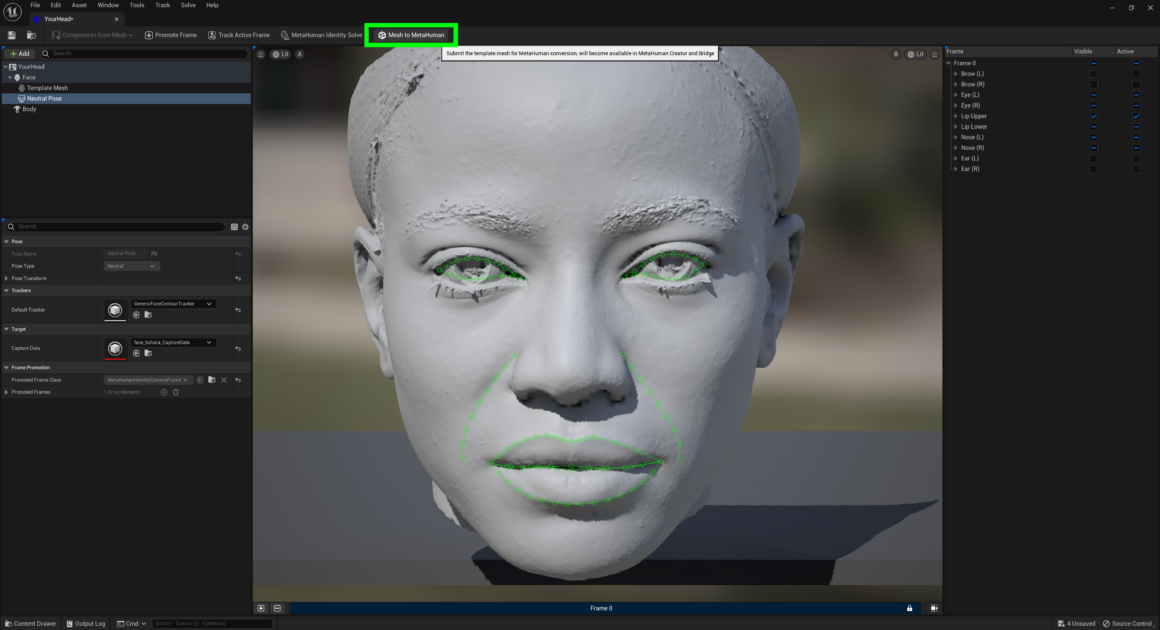The width and height of the screenshot is (1160, 630).
Task: Toggle the lock icon on the Frame 0 bar
Action: click(909, 609)
